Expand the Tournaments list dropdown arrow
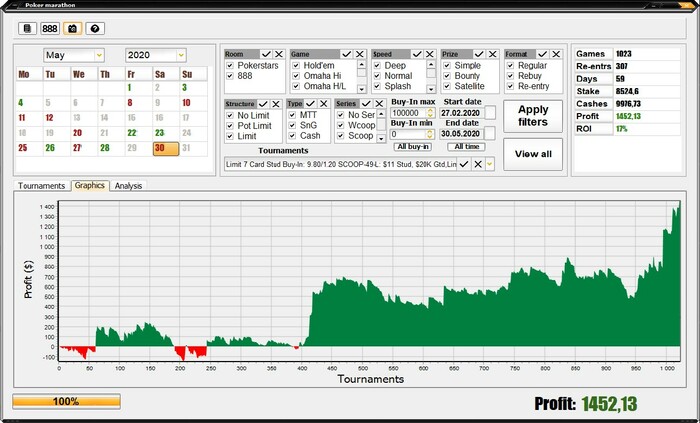This screenshot has width=700, height=423. click(x=490, y=164)
